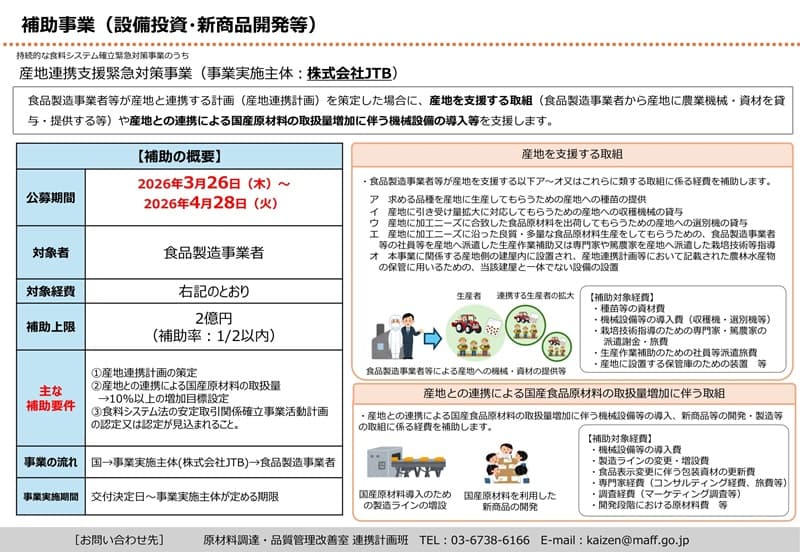Click the ［お問い合わせ先］ footer label
This screenshot has width=800, height=552.
[119, 540]
